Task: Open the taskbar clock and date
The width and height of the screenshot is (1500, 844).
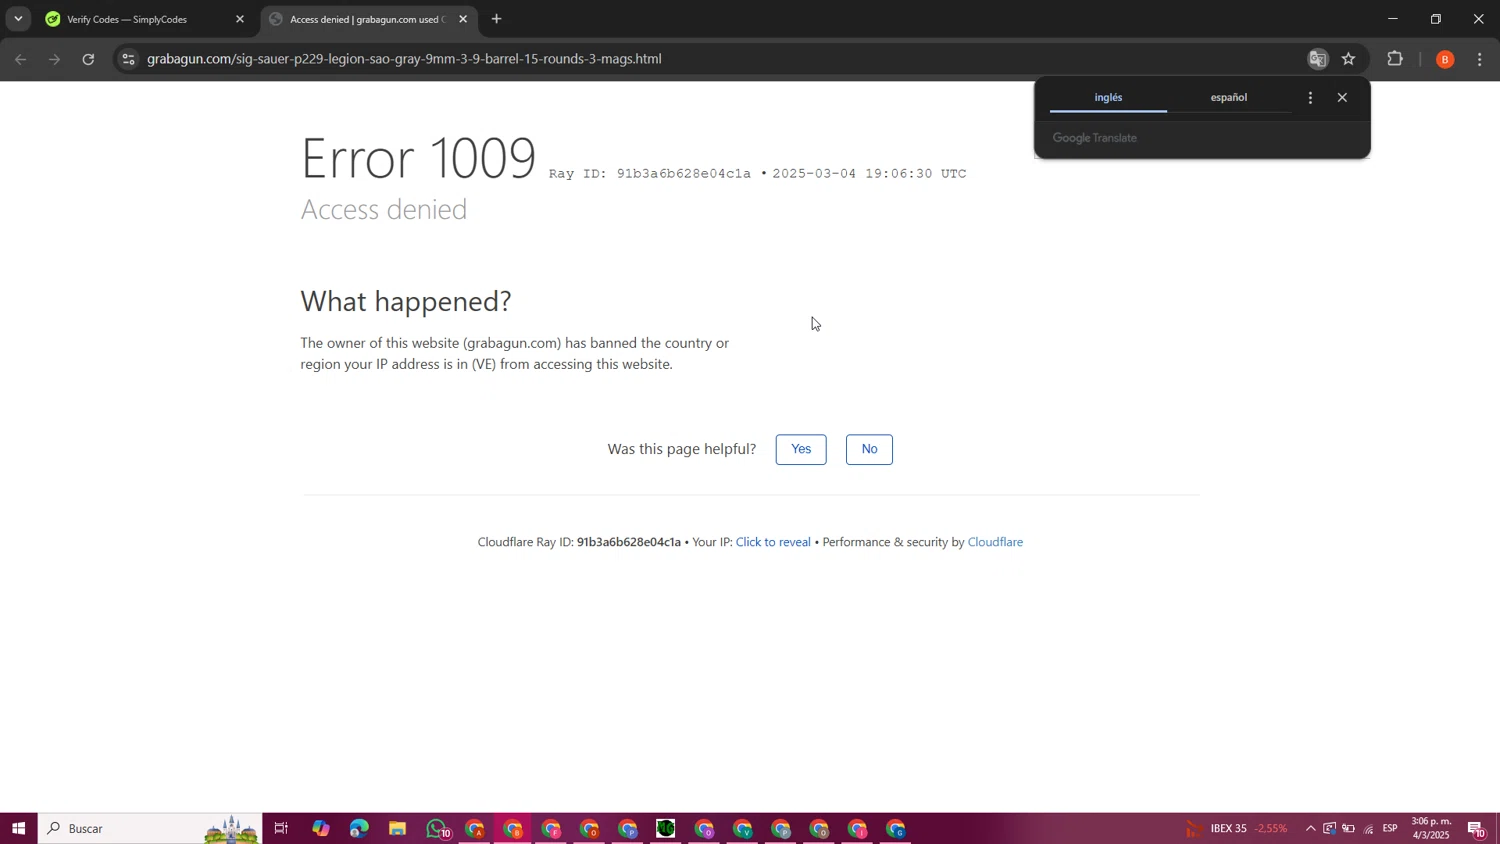Action: (x=1431, y=828)
